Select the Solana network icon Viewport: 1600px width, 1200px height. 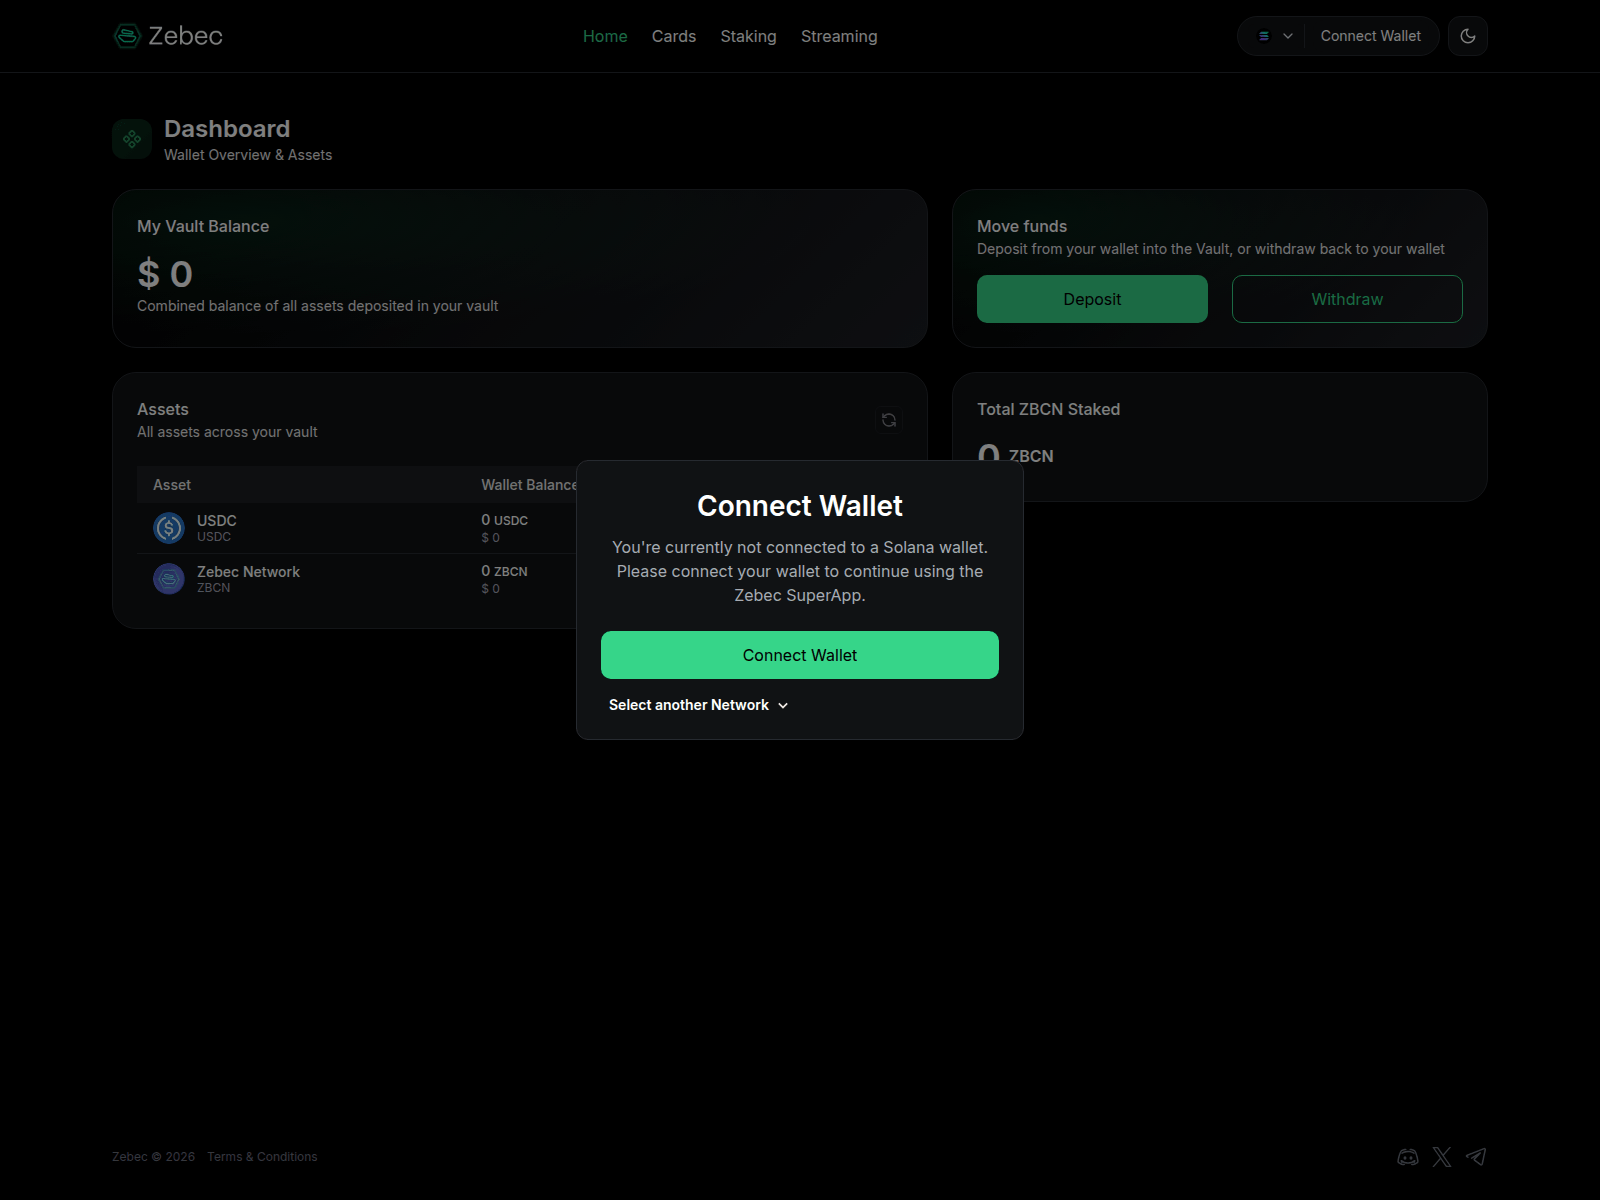point(1264,35)
